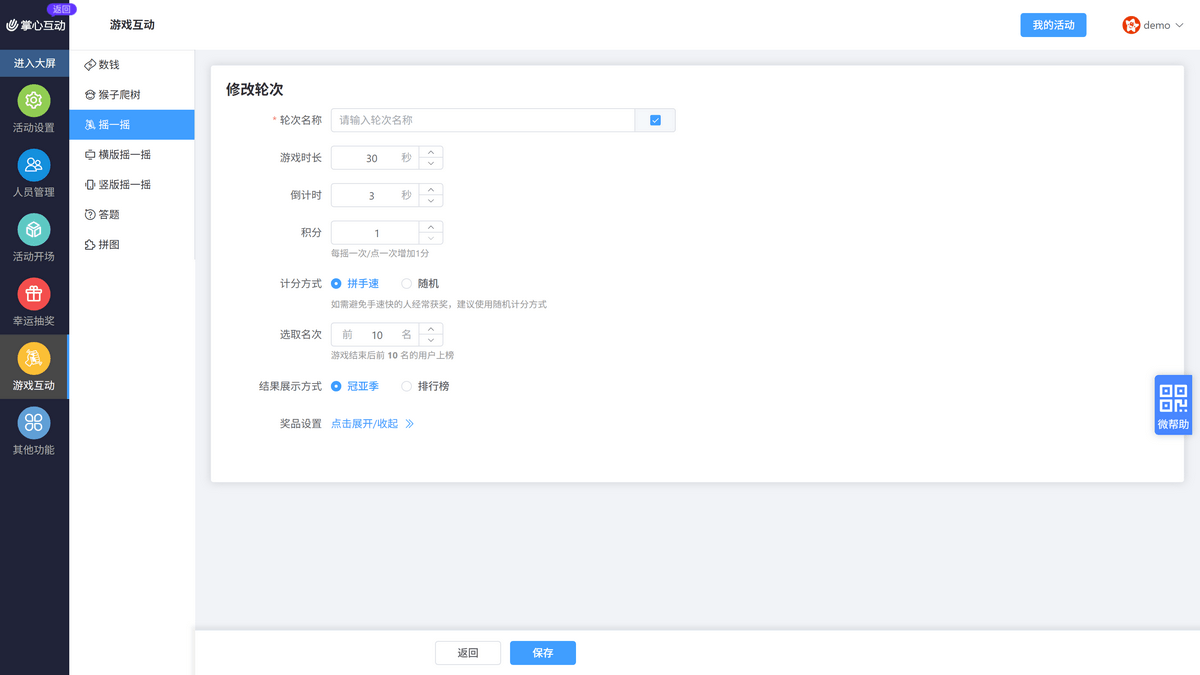This screenshot has height=675, width=1200.
Task: Click the 摇一摇 shake icon
Action: (x=90, y=125)
